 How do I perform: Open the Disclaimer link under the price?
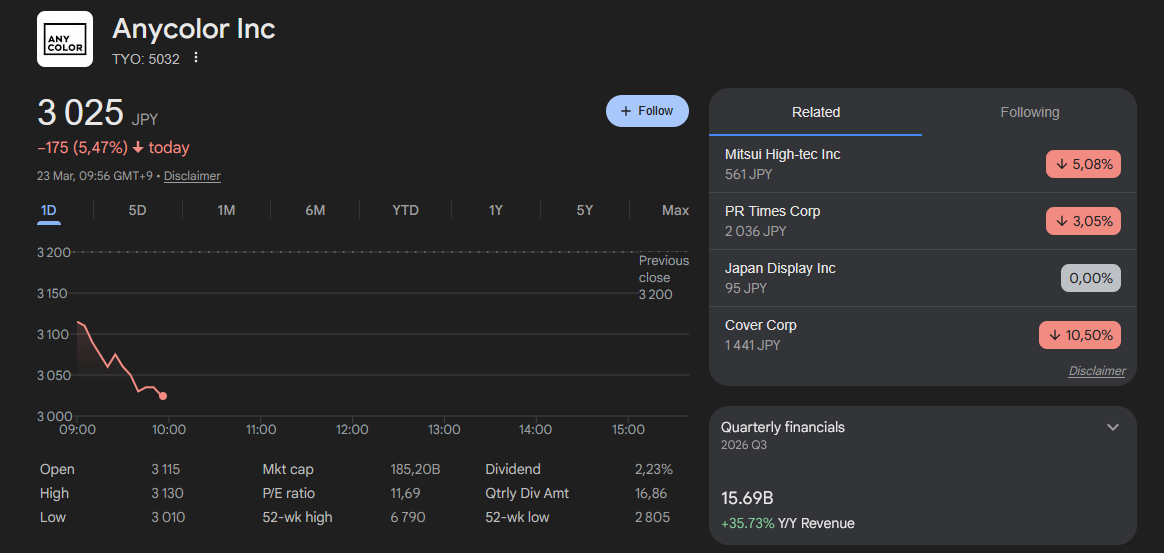192,176
